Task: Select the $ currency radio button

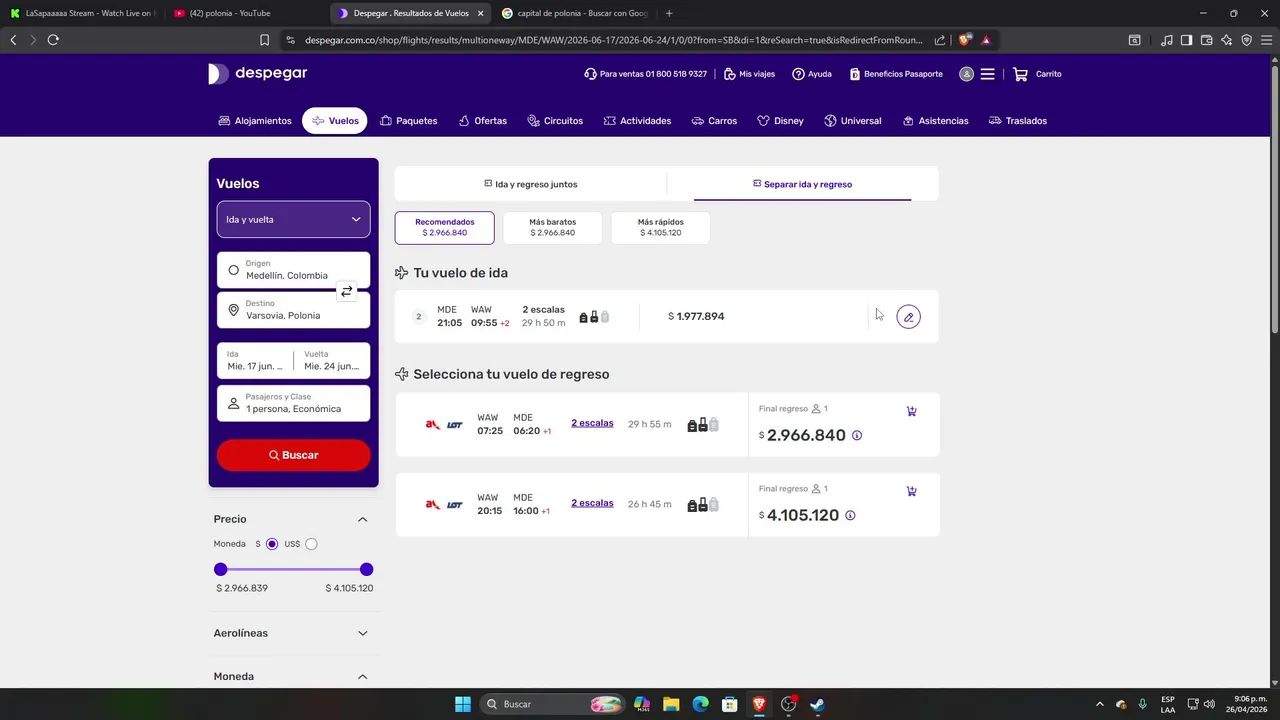Action: pos(272,544)
